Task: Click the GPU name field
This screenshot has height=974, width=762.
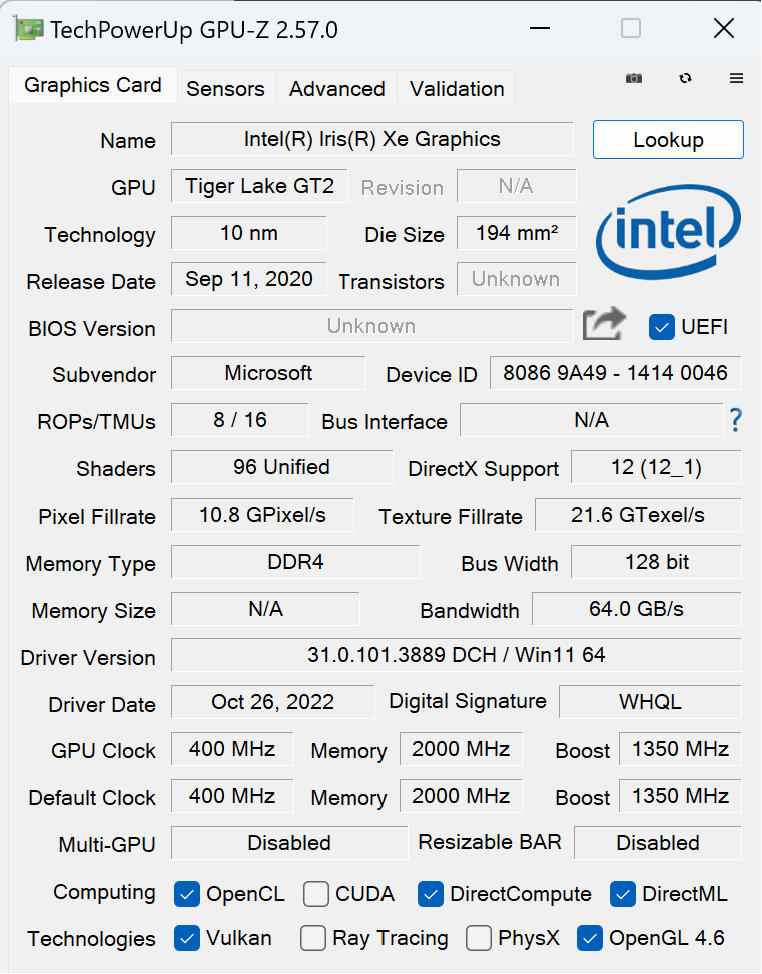Action: tap(372, 139)
